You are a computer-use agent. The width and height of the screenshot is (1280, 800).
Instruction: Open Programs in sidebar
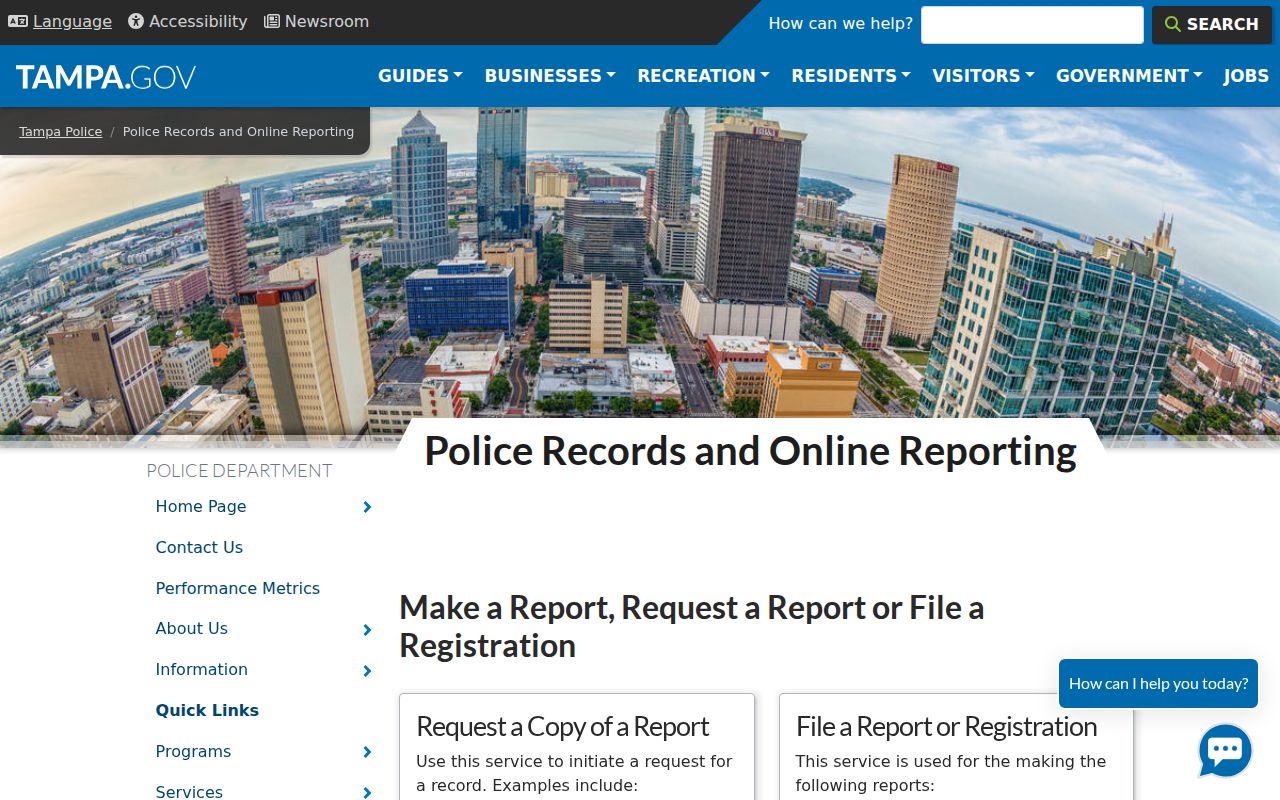coord(193,751)
